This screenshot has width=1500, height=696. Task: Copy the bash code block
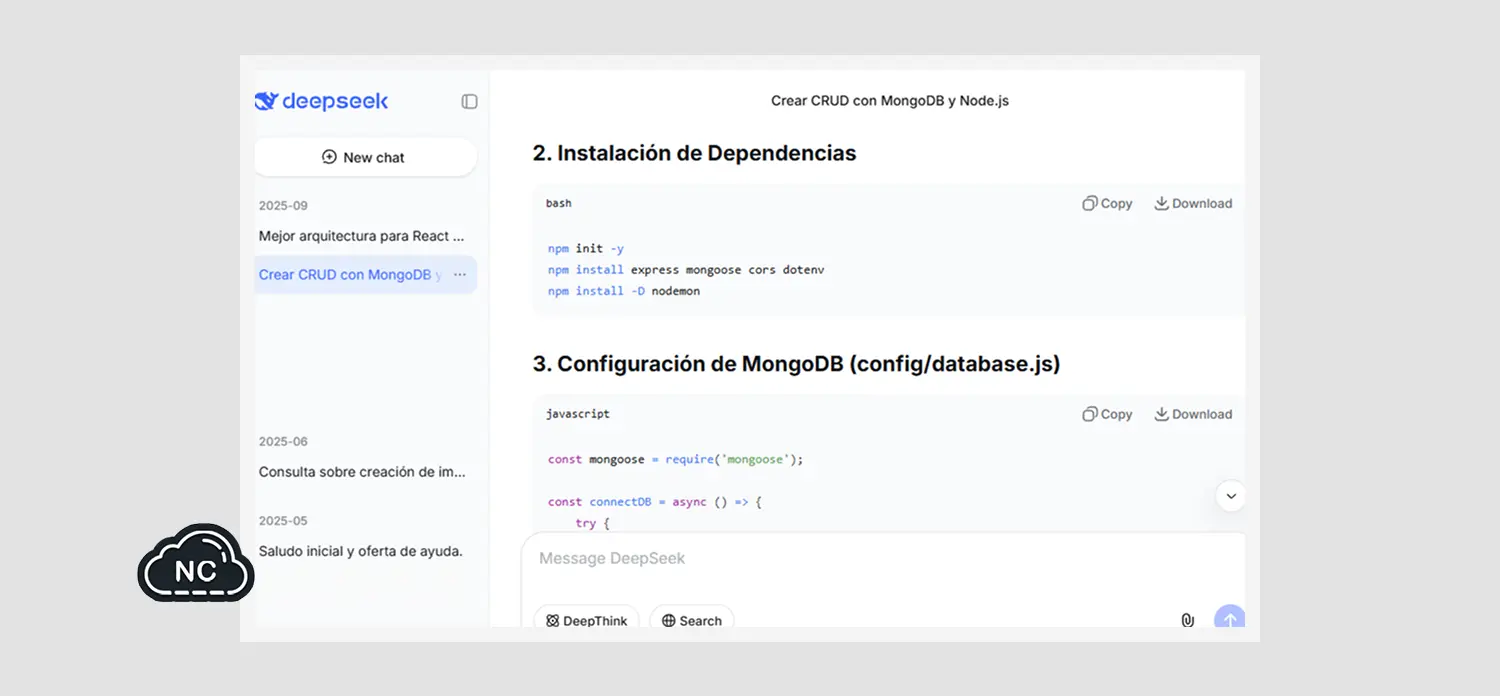[1107, 203]
